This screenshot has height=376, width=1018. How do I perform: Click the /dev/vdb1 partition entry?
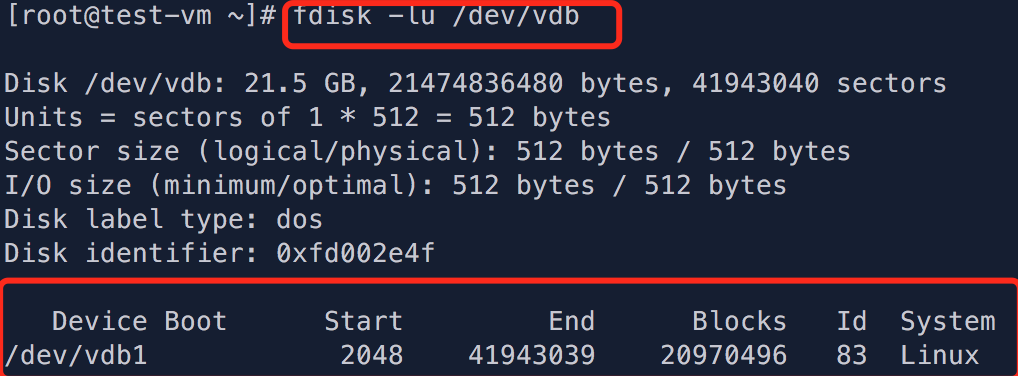(x=76, y=355)
